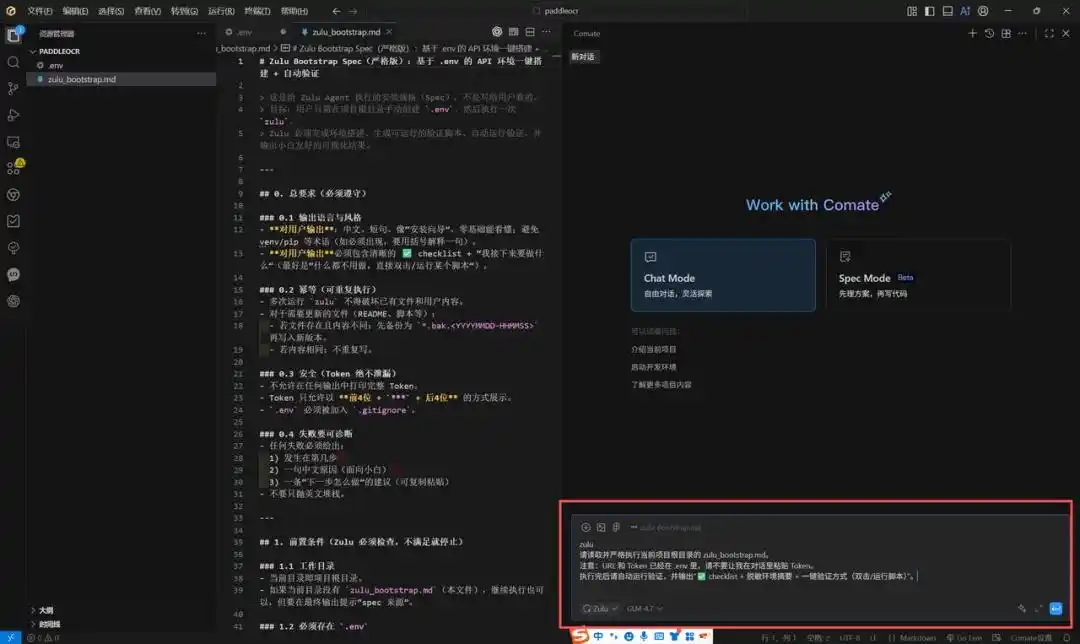Screen dimensions: 1080x644
Task: Click the add new chat plus icon in Comate
Action: pyautogui.click(x=973, y=33)
